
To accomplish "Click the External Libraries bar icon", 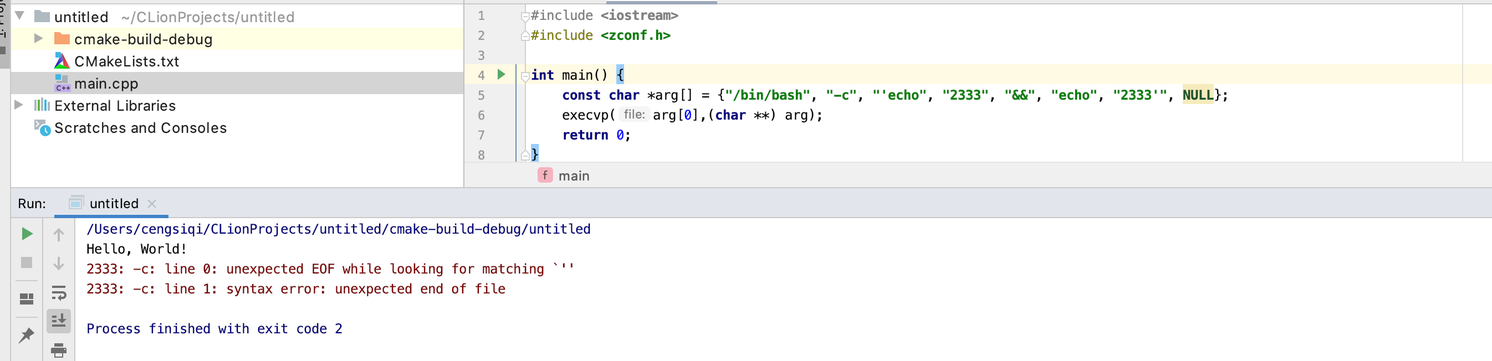I will tap(42, 105).
